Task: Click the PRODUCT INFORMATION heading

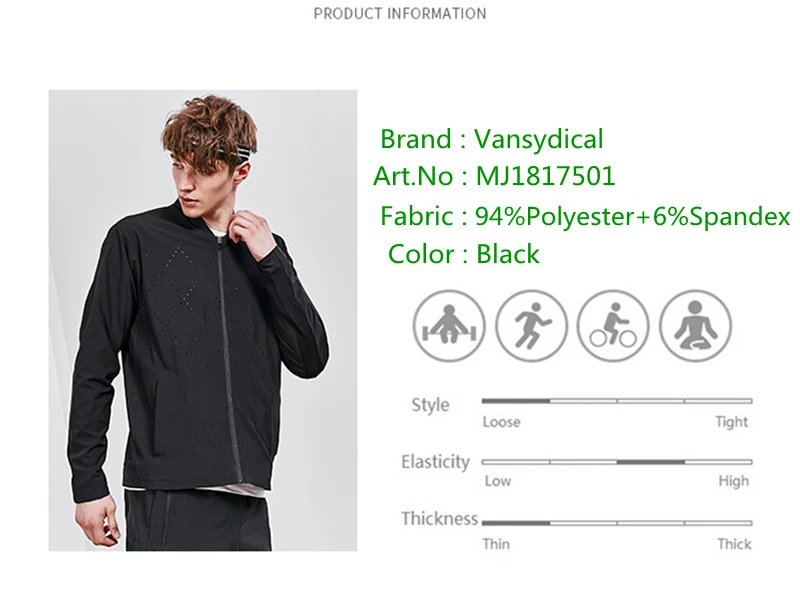Action: click(x=400, y=14)
